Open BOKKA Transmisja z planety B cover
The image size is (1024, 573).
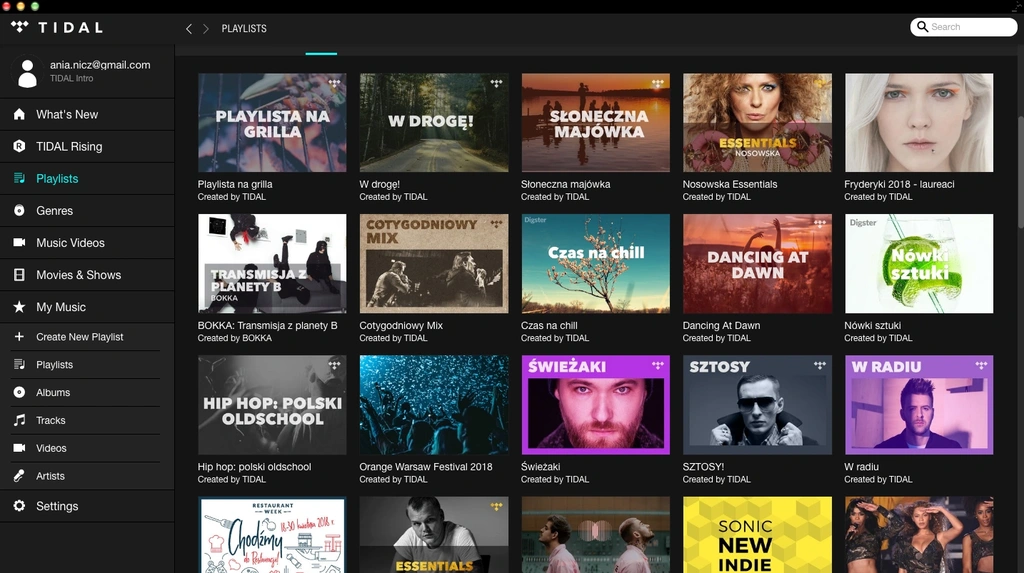[x=272, y=264]
